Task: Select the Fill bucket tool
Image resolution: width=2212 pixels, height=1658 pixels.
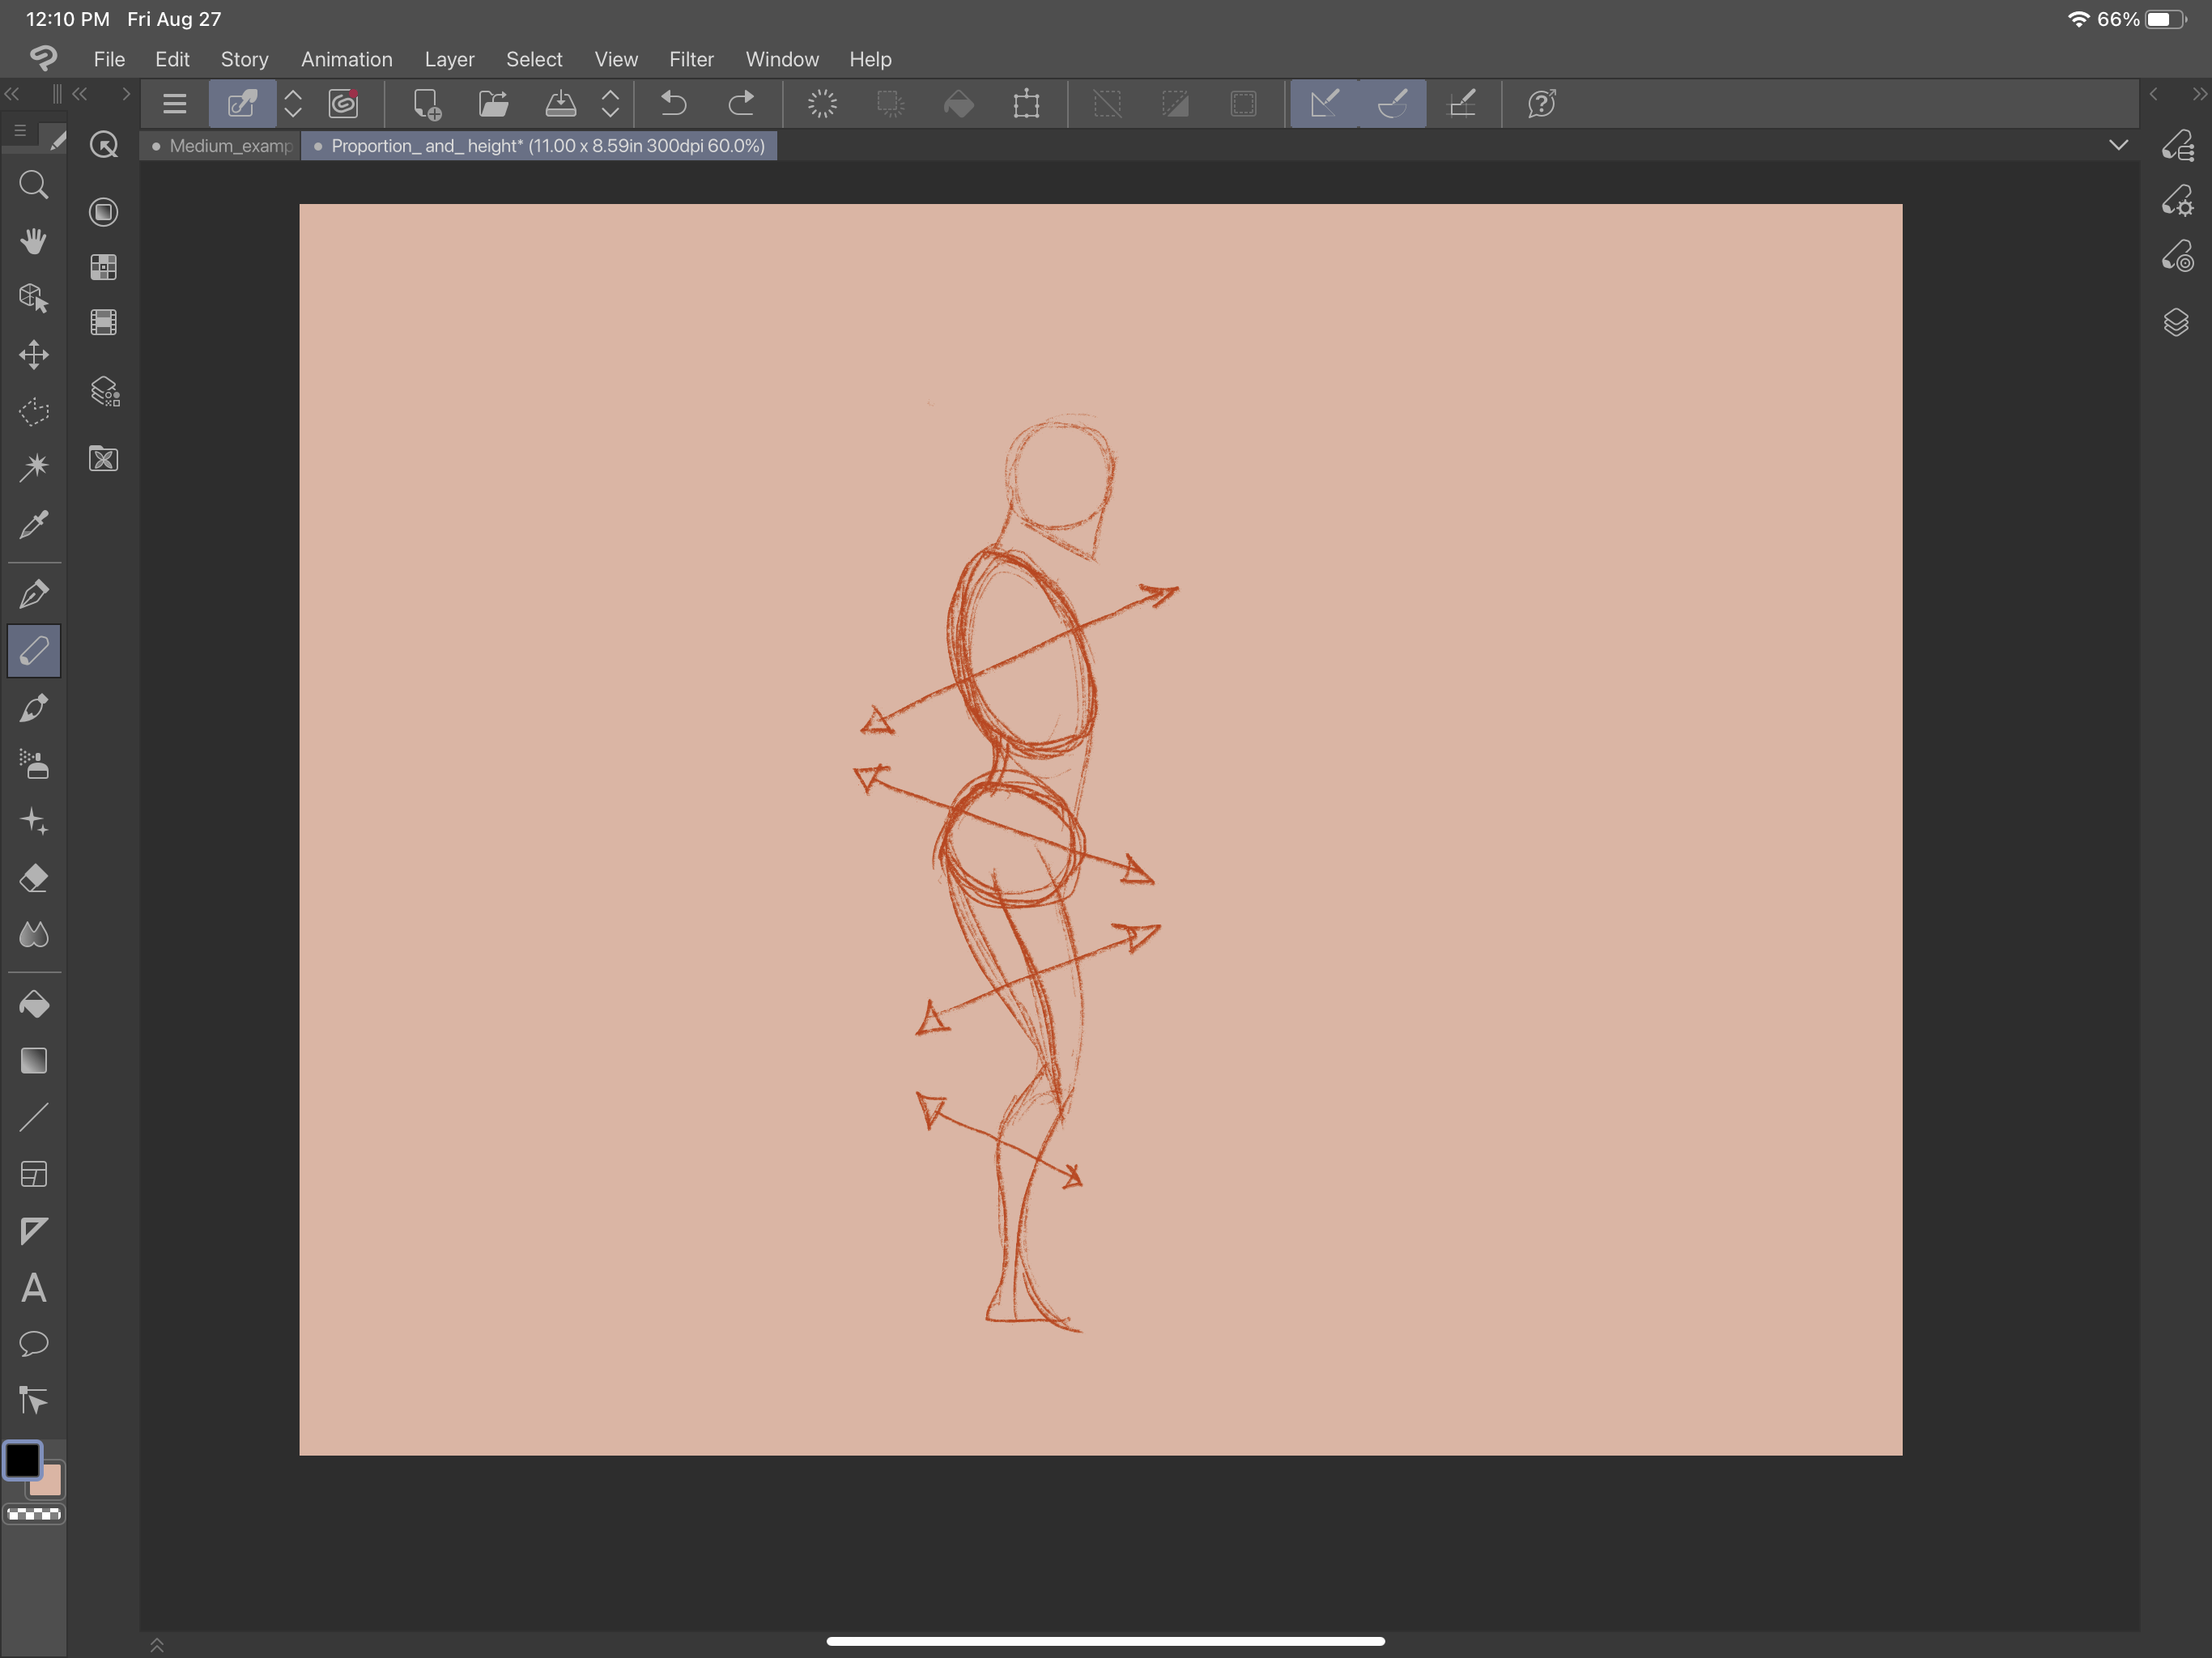Action: [34, 1004]
